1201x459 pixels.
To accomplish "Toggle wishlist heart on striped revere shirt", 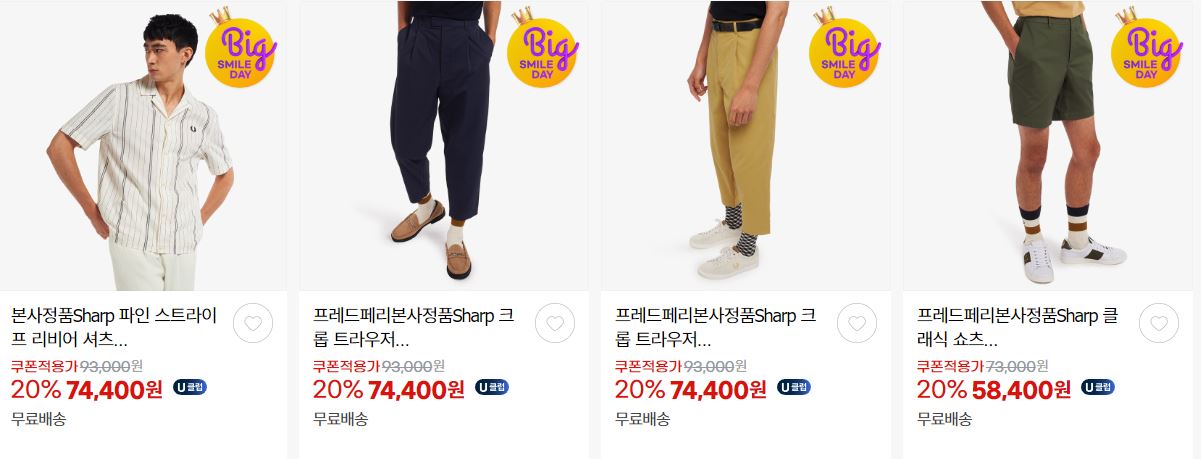I will point(253,323).
